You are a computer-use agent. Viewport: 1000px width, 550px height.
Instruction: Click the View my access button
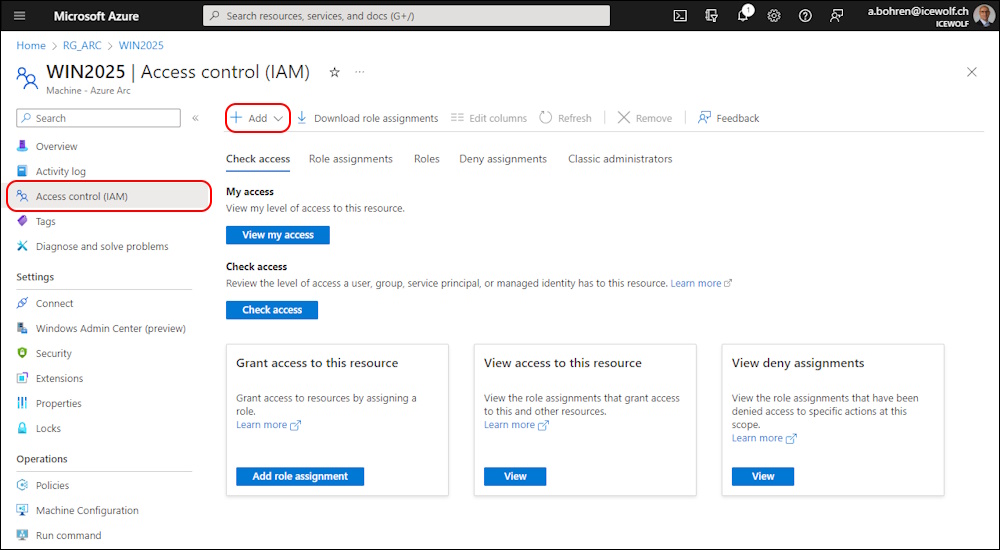pos(277,235)
